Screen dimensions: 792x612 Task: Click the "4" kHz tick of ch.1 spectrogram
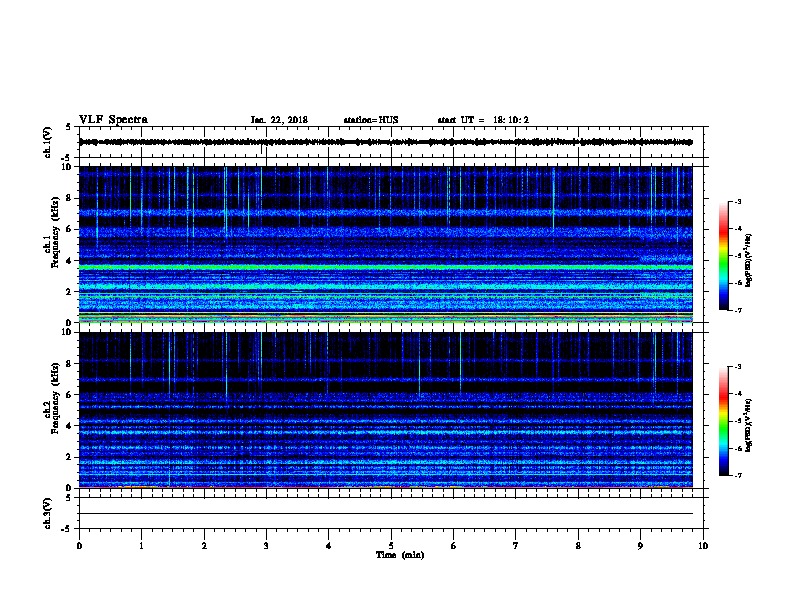[x=69, y=261]
